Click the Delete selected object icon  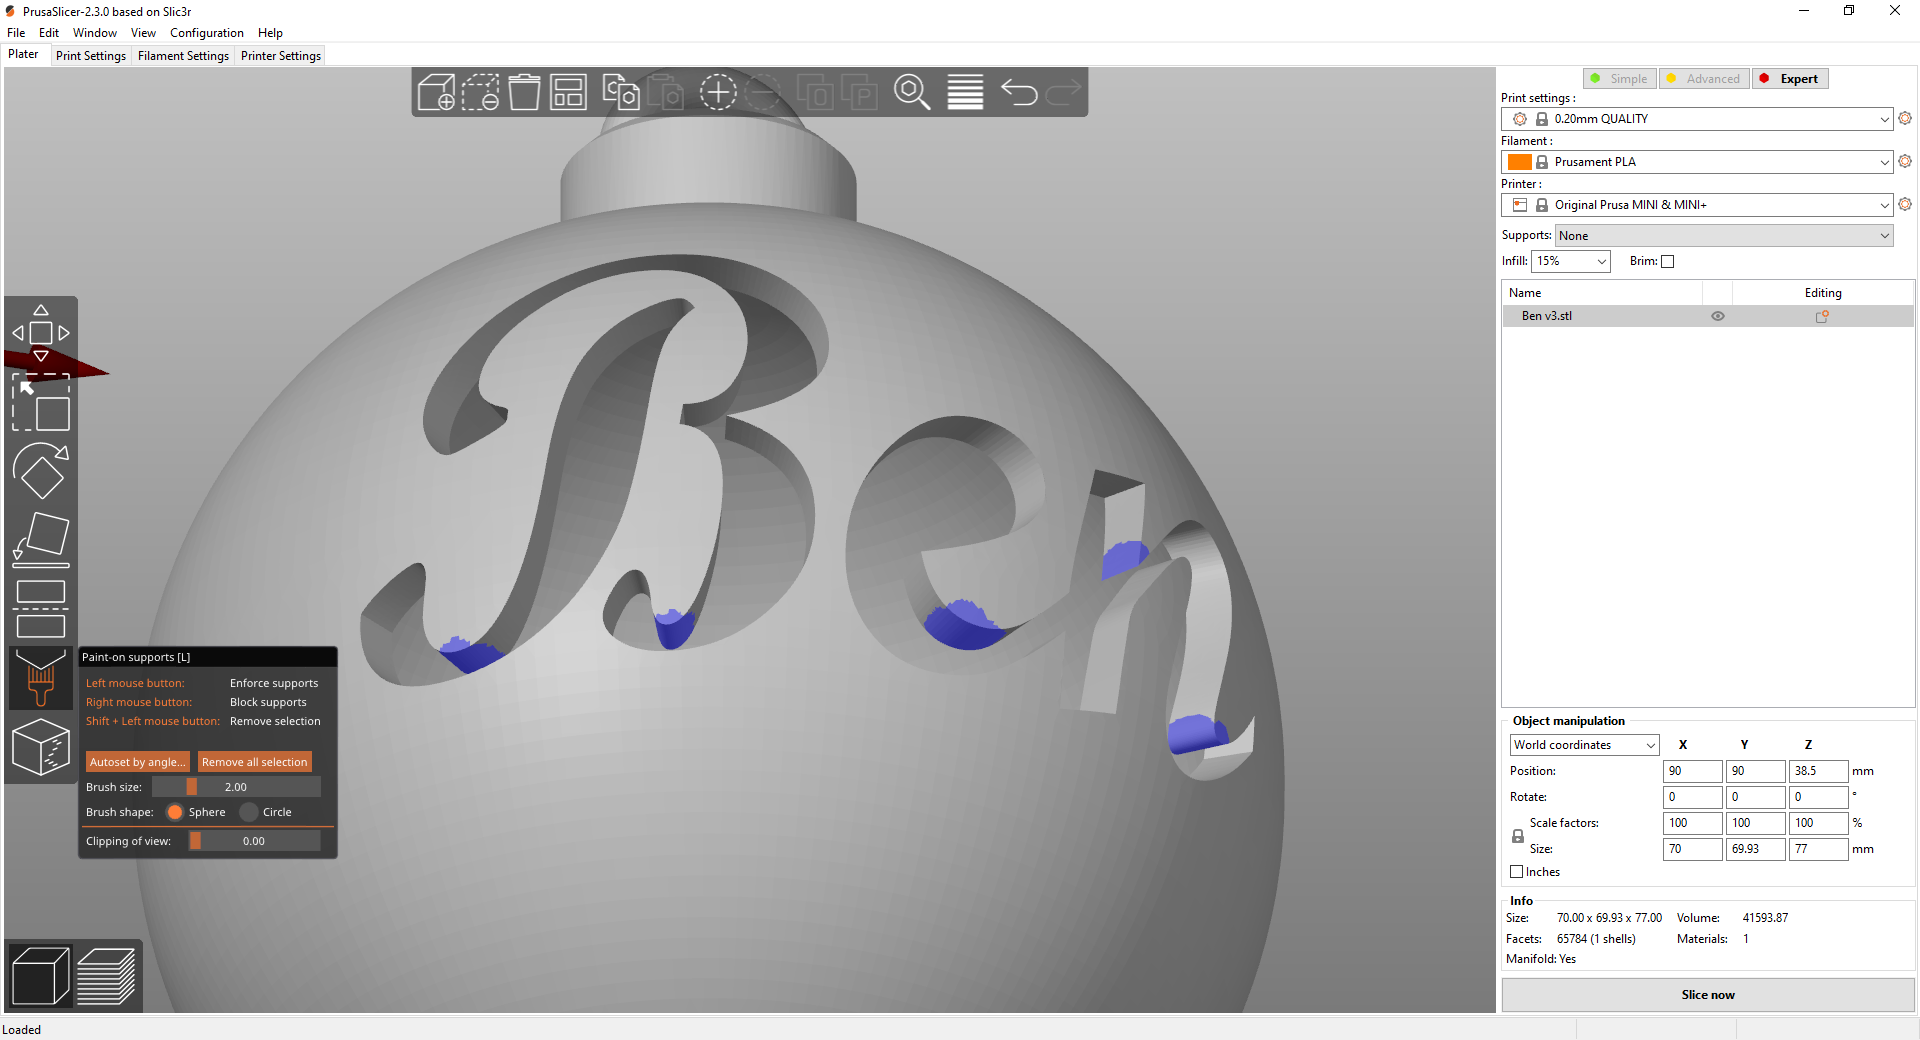(x=480, y=93)
